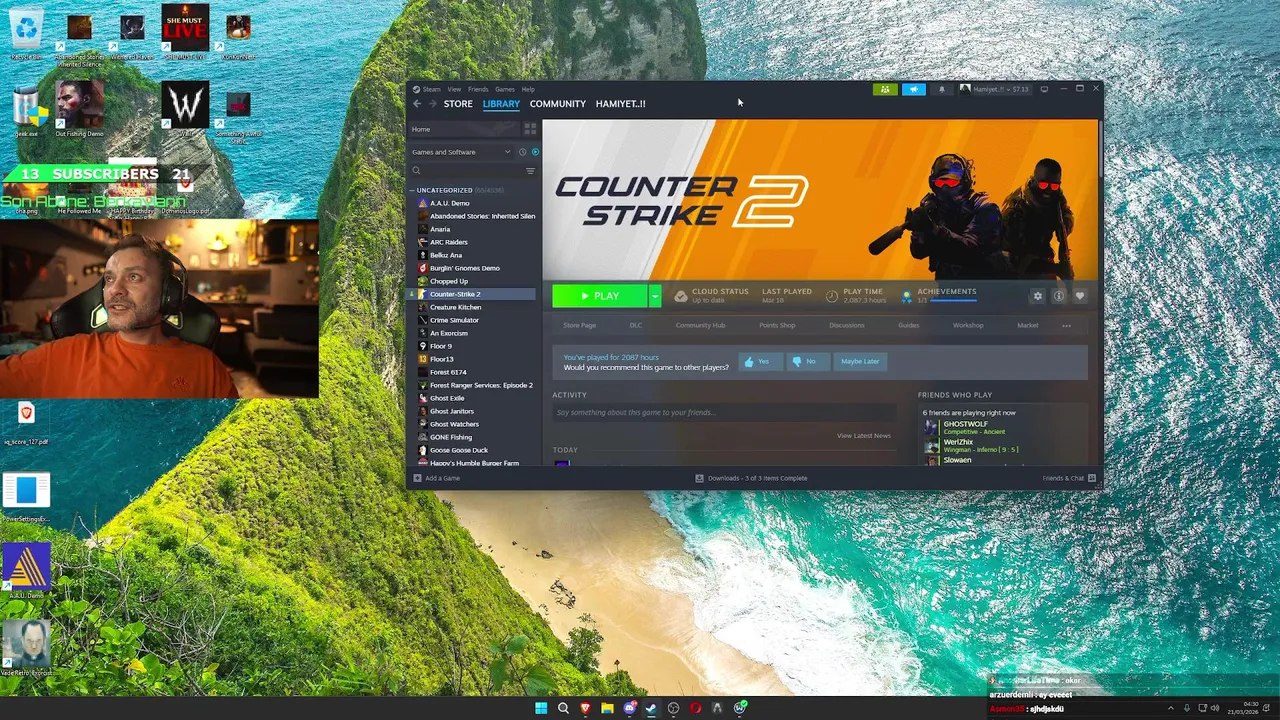Open taskbar Search icon
The width and height of the screenshot is (1280, 720).
pyautogui.click(x=563, y=708)
